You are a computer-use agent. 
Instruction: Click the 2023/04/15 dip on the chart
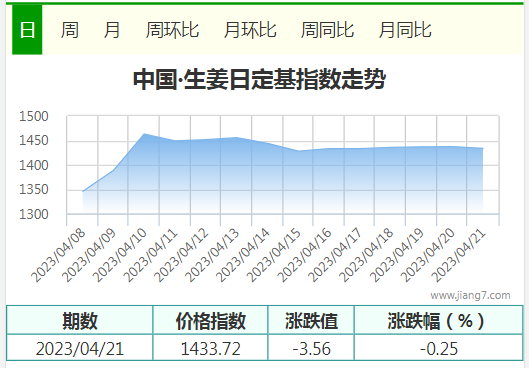click(x=298, y=151)
